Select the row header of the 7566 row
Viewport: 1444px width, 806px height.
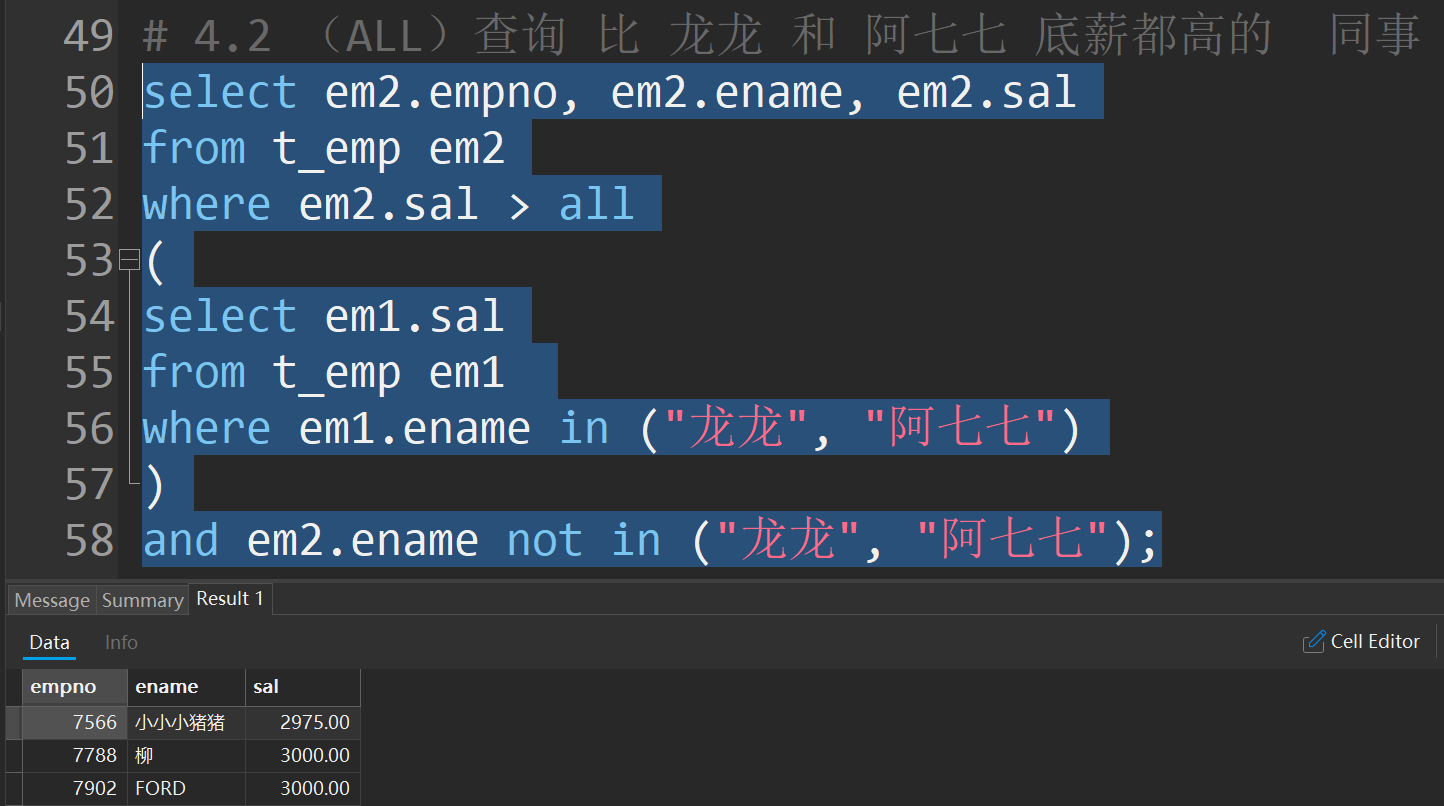pyautogui.click(x=13, y=722)
